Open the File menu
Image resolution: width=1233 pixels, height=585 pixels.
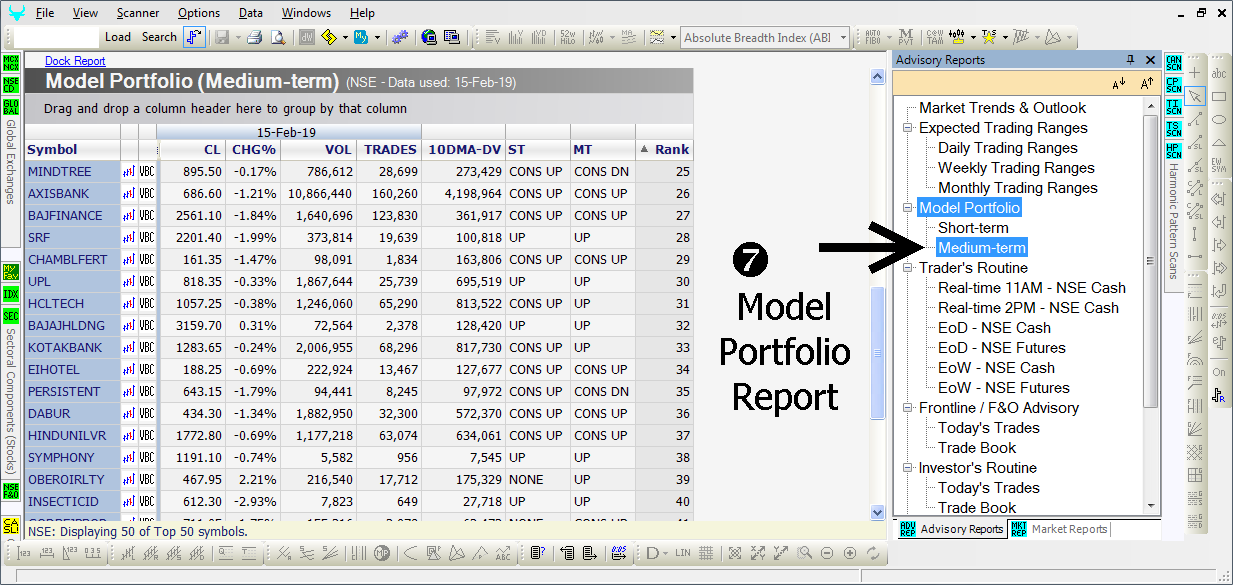[x=45, y=13]
